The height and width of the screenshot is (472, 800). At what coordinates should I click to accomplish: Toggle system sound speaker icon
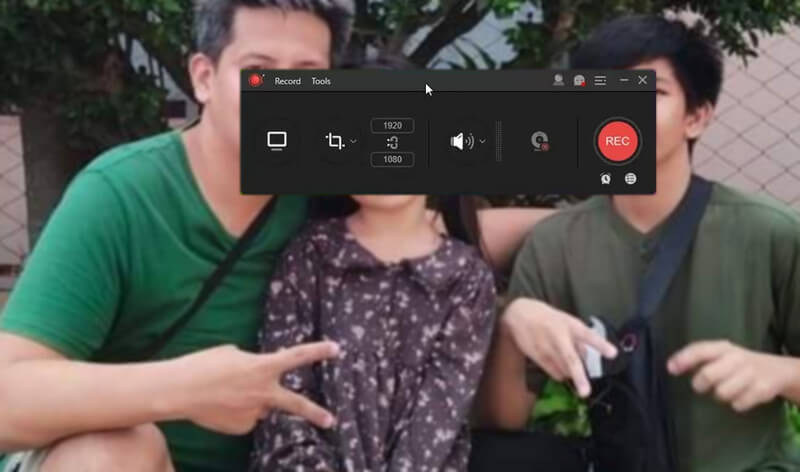point(462,141)
